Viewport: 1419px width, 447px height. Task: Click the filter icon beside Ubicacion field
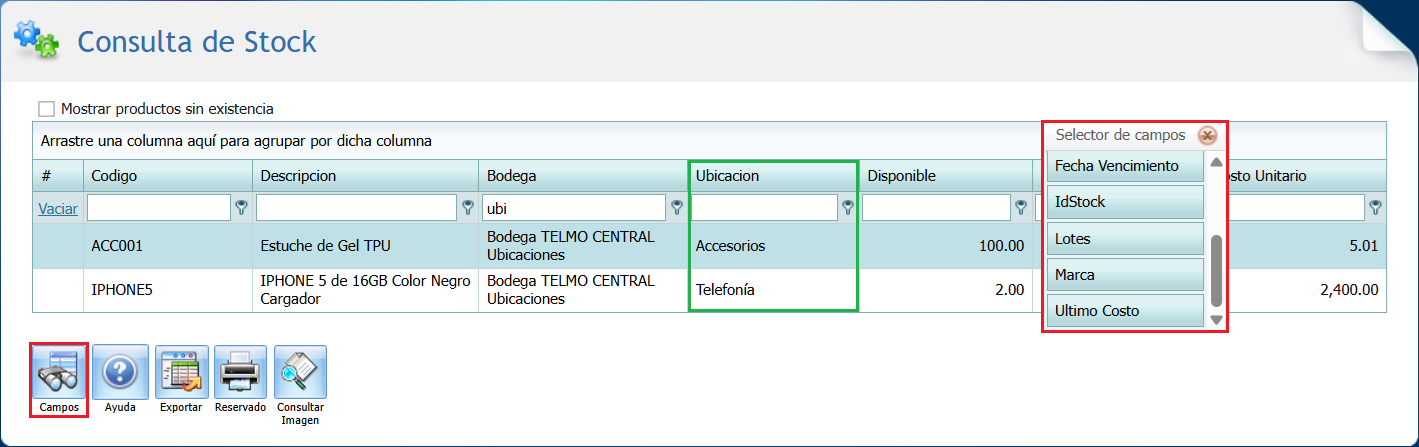point(848,207)
